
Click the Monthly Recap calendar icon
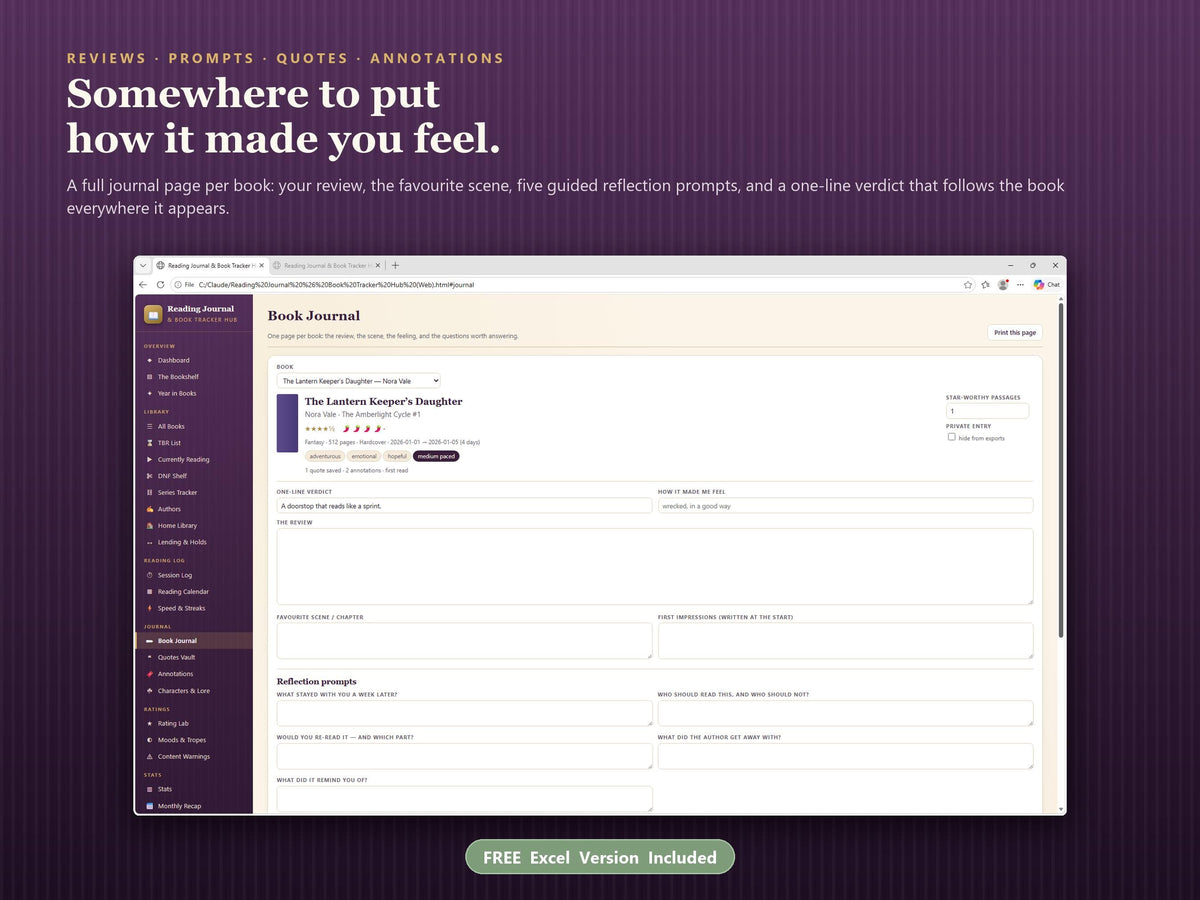tap(150, 806)
